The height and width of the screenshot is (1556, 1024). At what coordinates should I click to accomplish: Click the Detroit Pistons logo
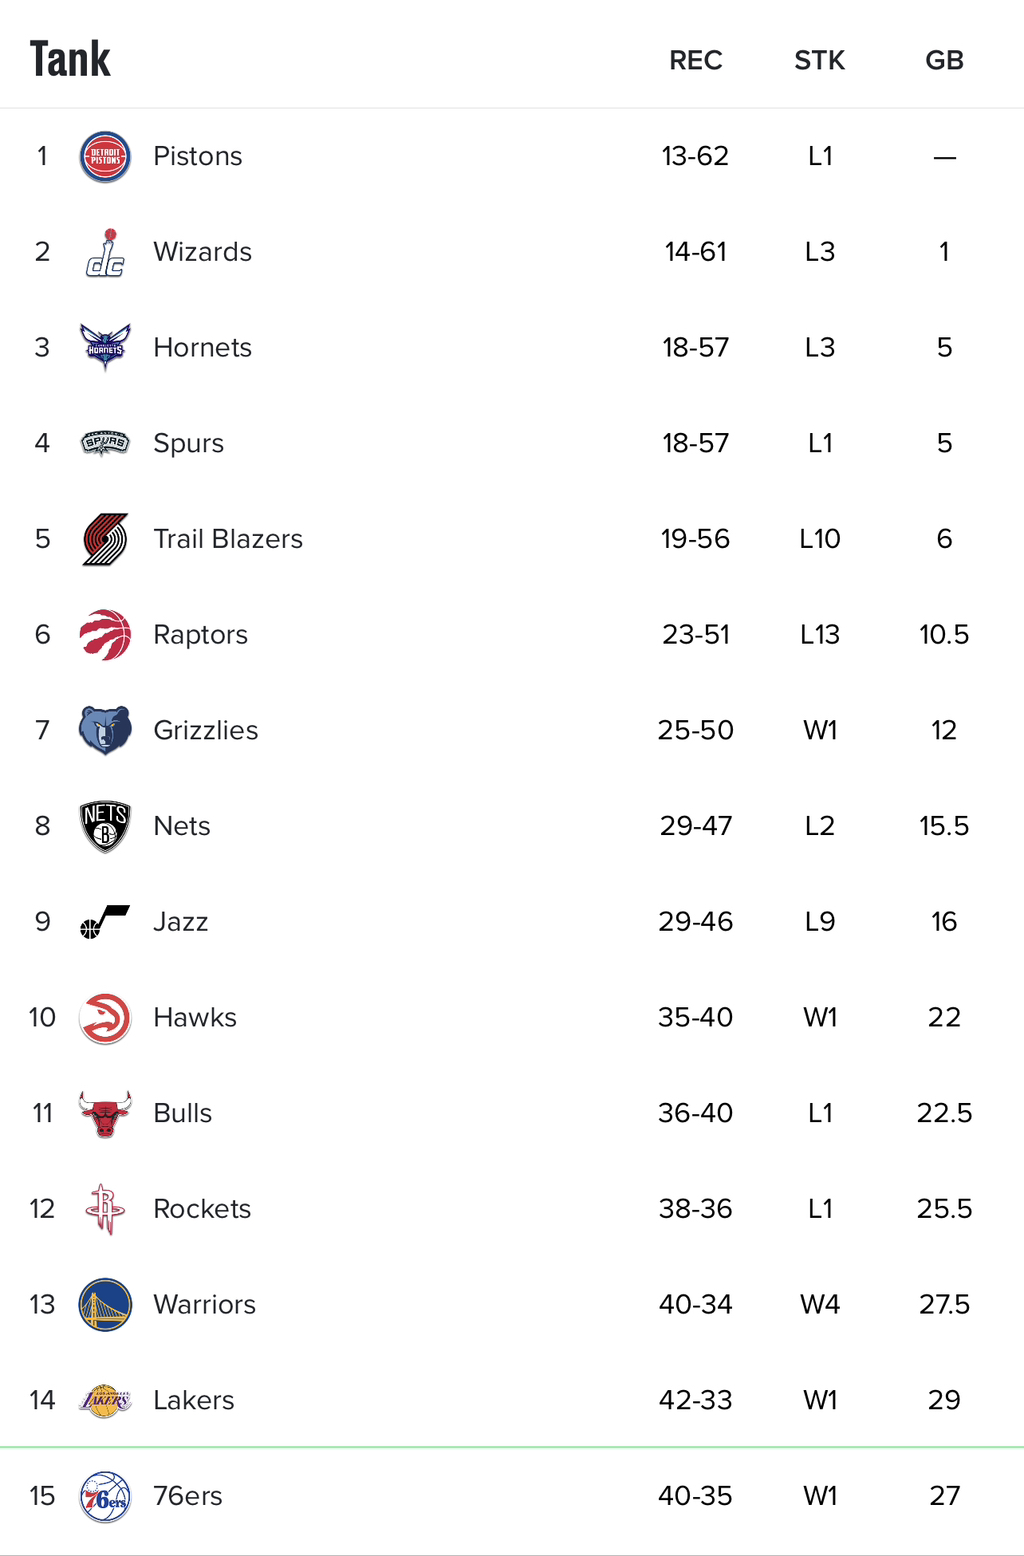click(x=105, y=157)
